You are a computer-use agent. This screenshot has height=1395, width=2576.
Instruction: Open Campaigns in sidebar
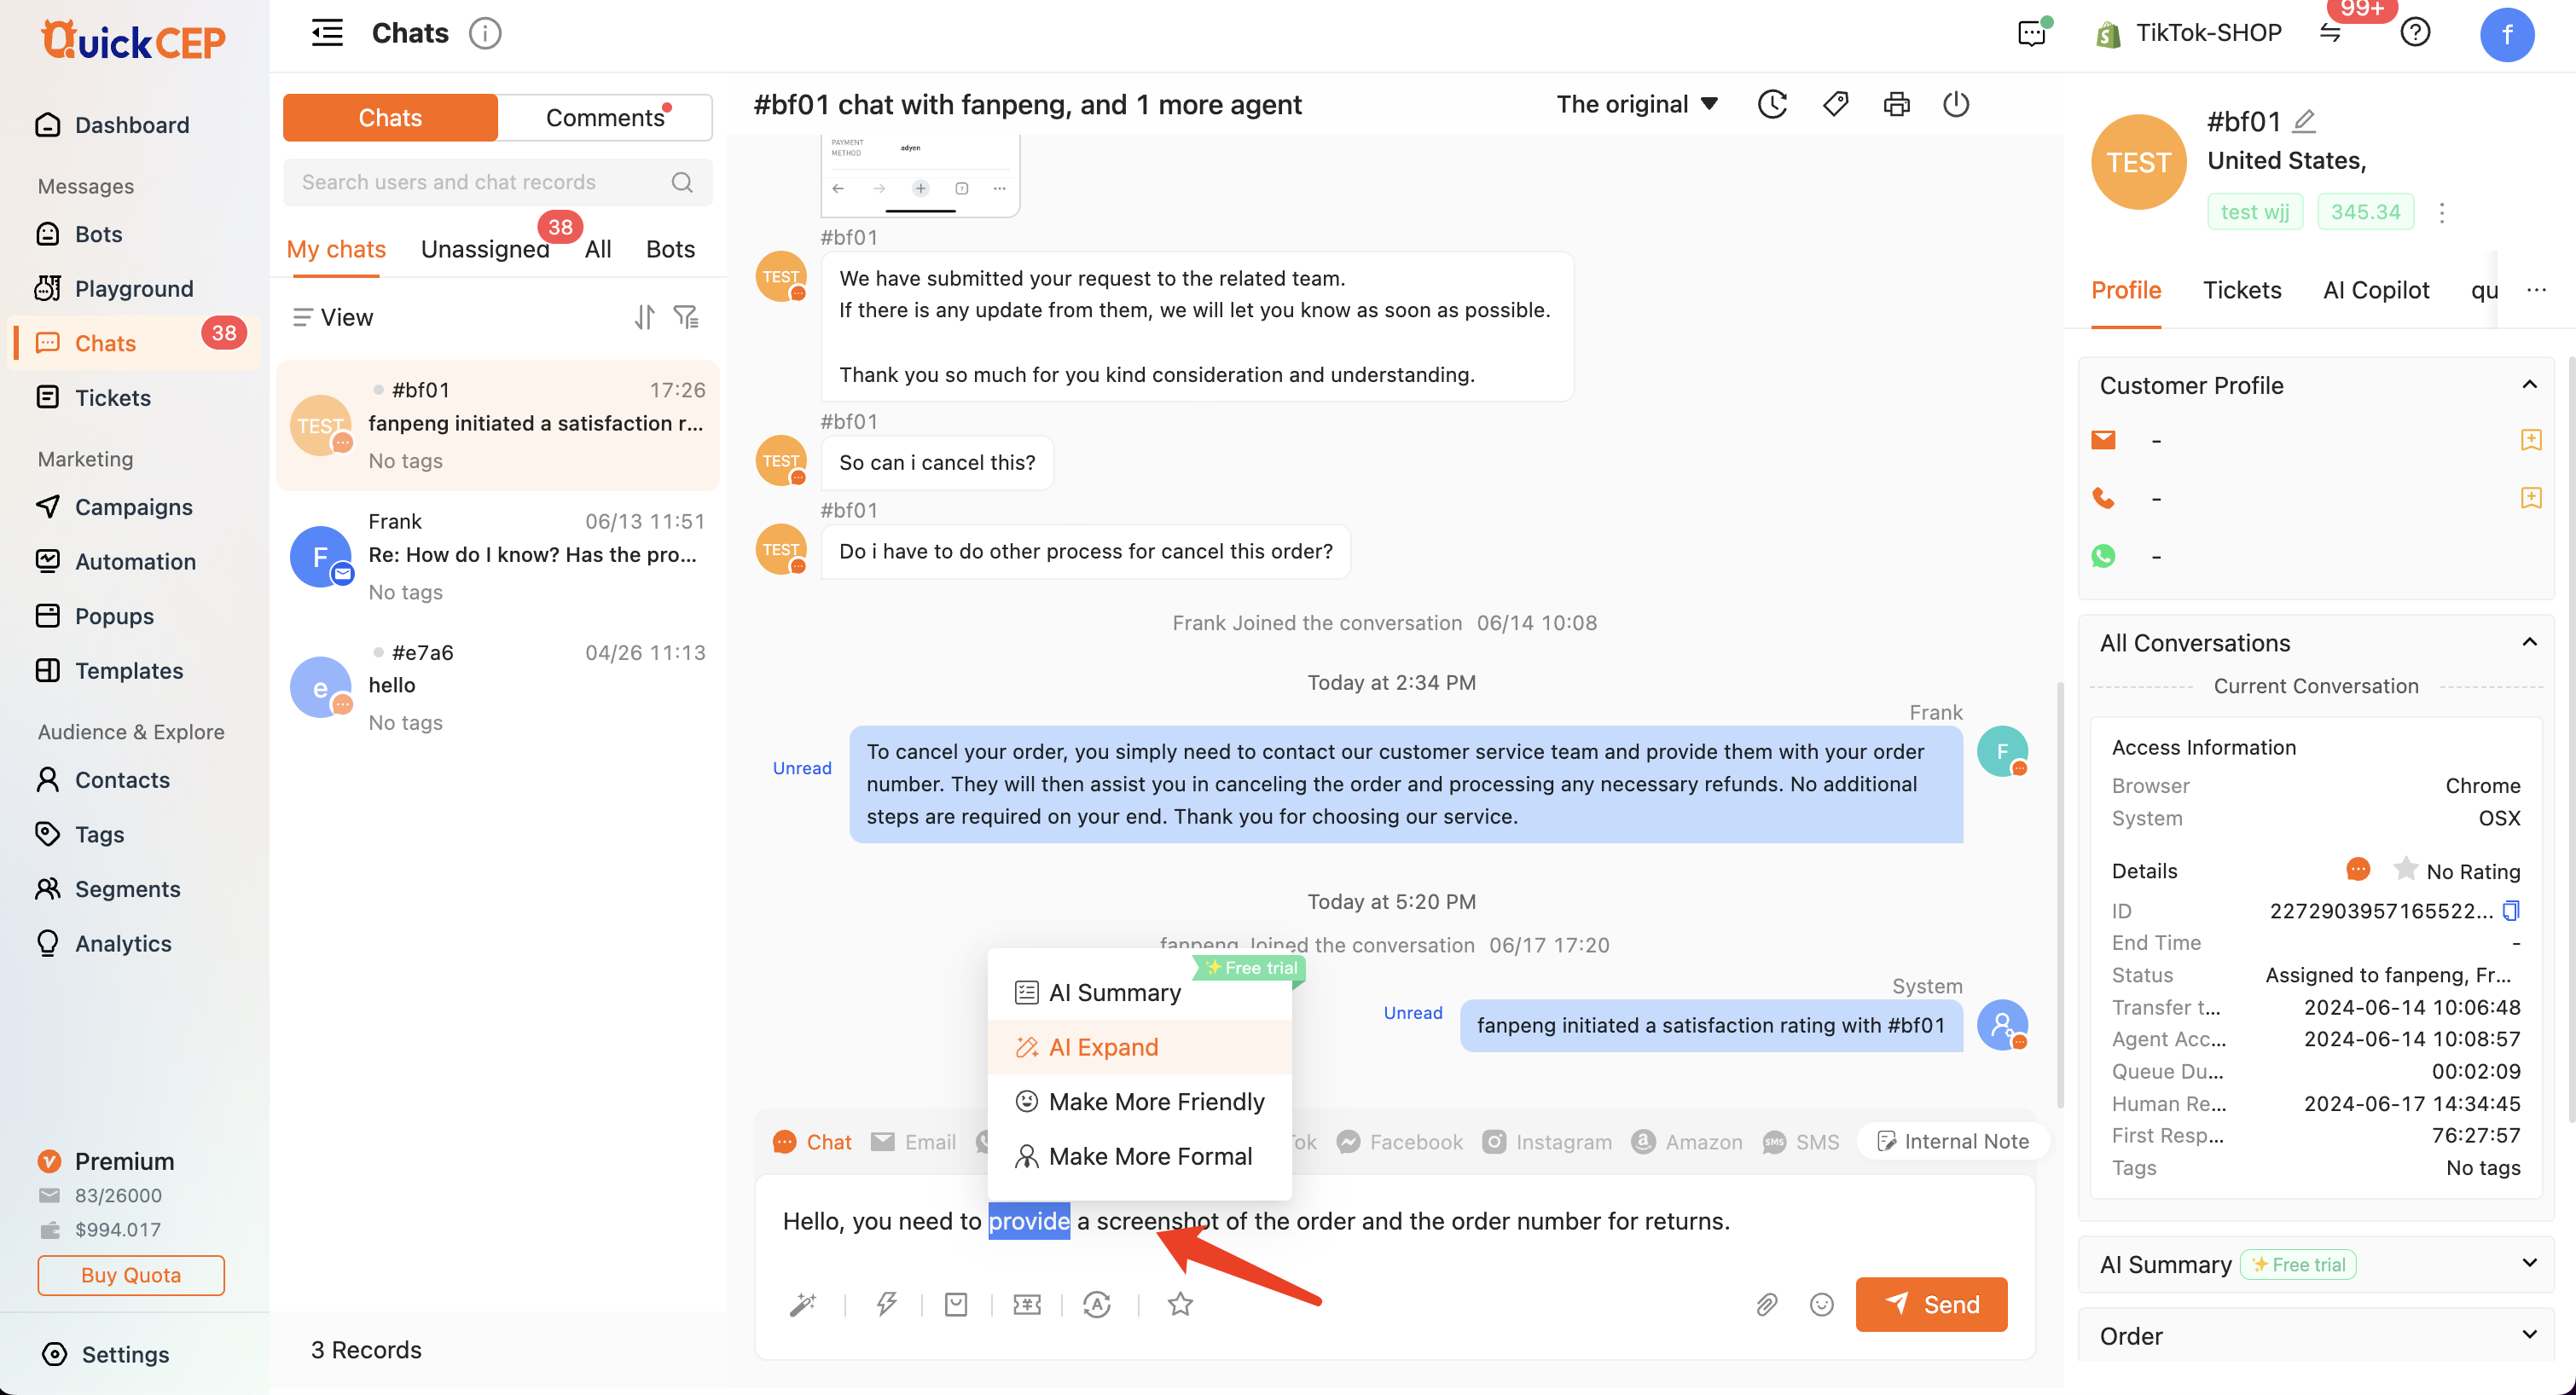click(x=132, y=507)
